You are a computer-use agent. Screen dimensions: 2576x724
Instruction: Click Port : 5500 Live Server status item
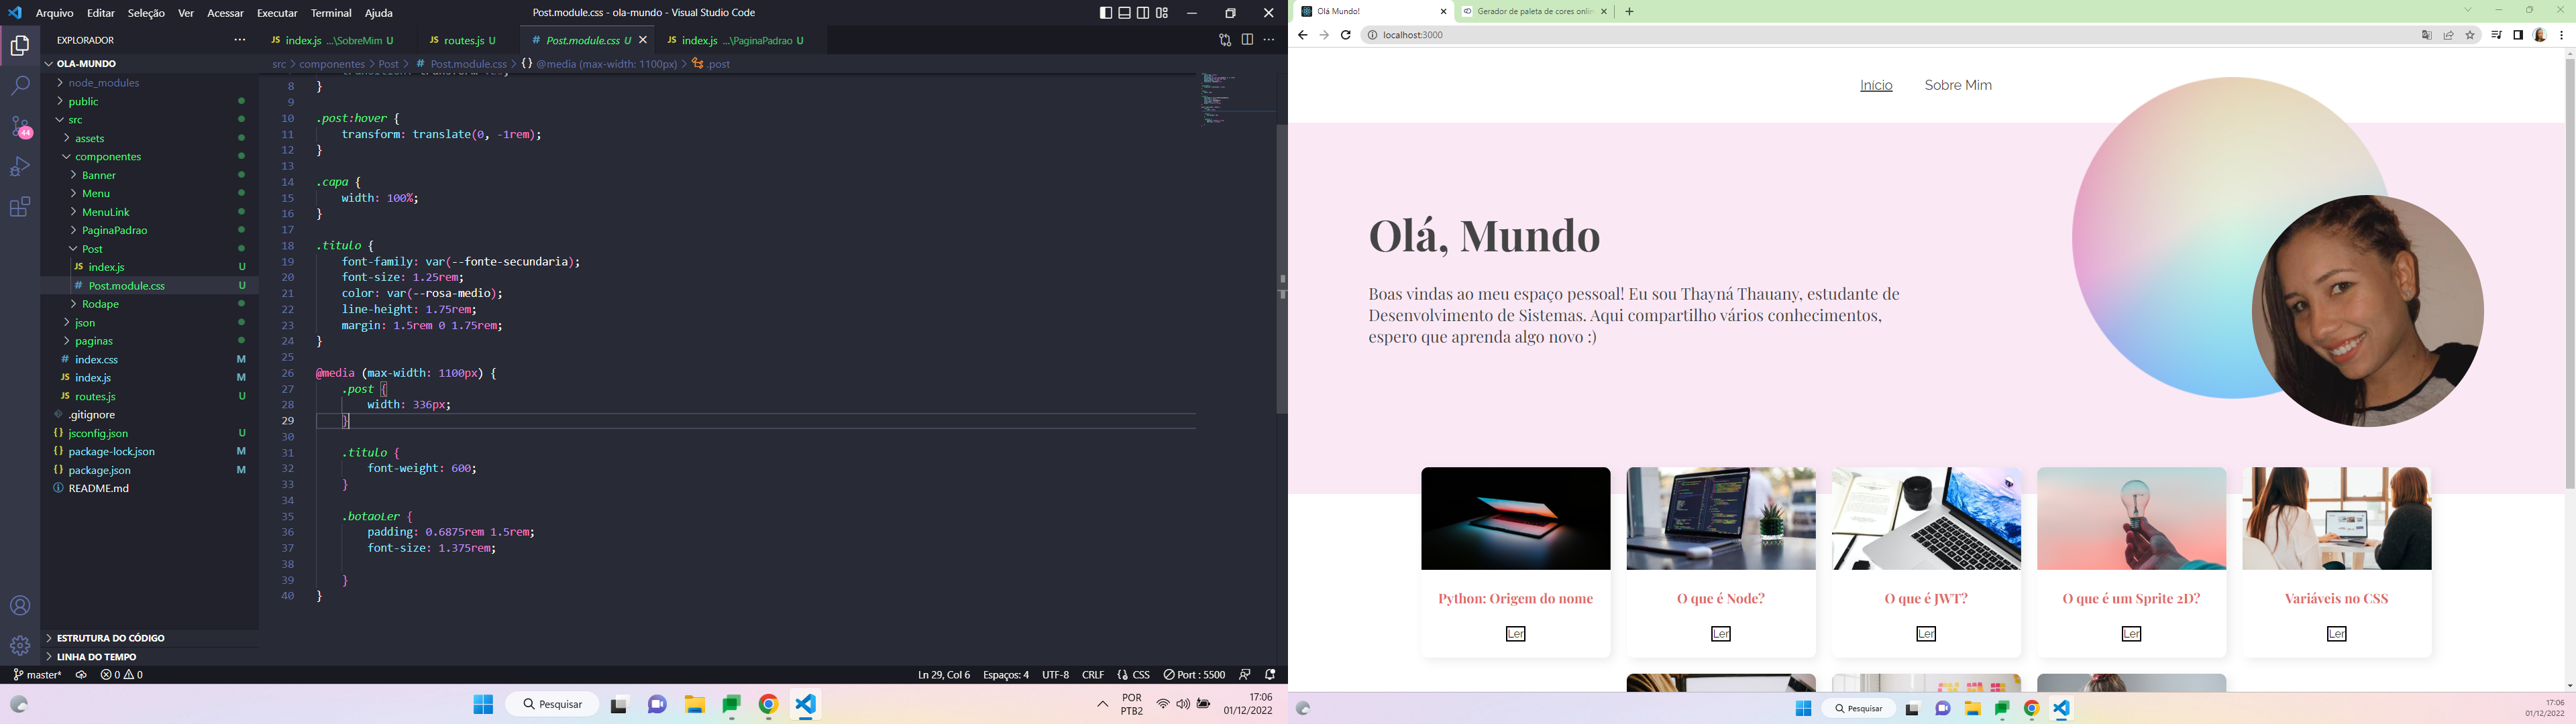pos(1194,675)
